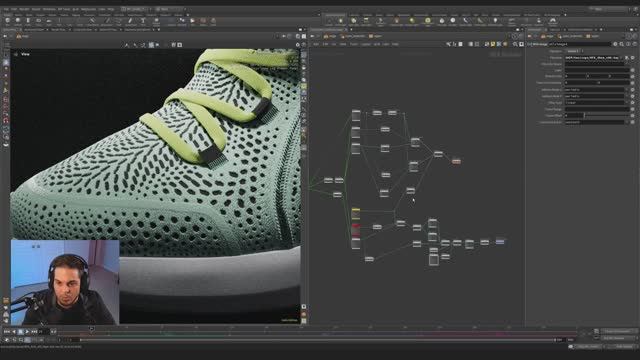The height and width of the screenshot is (360, 640).
Task: Click the network editor find node icon
Action: 515,44
